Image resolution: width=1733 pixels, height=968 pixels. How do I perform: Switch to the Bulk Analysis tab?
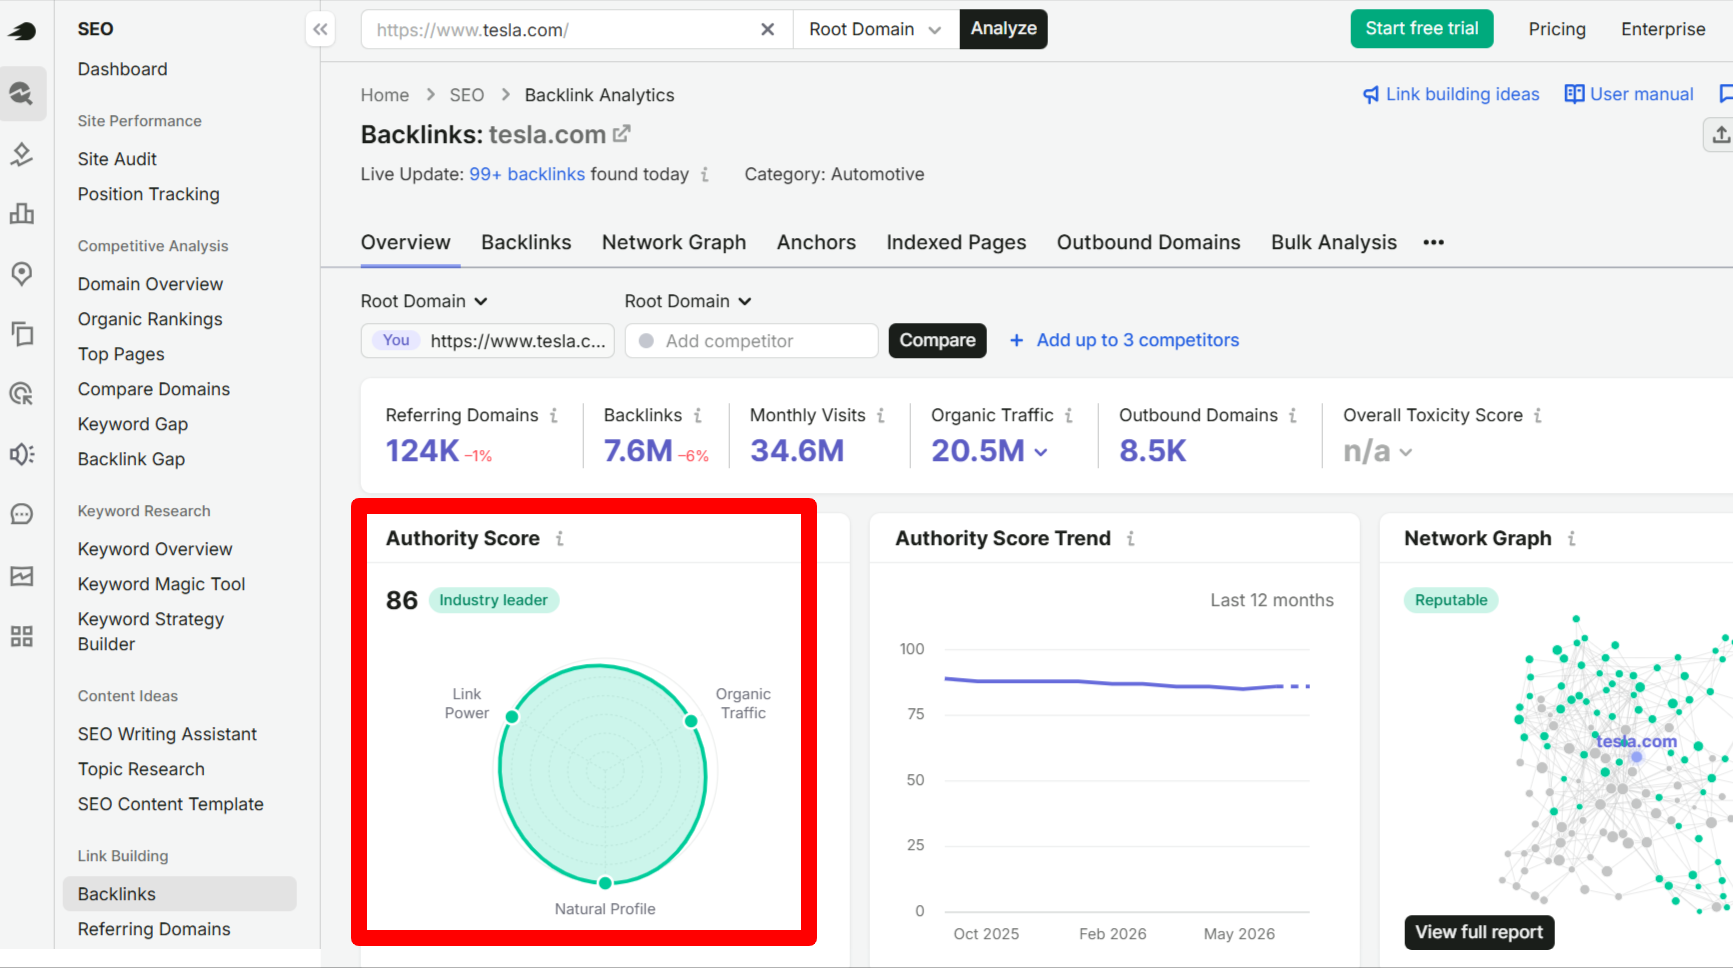[x=1334, y=242]
